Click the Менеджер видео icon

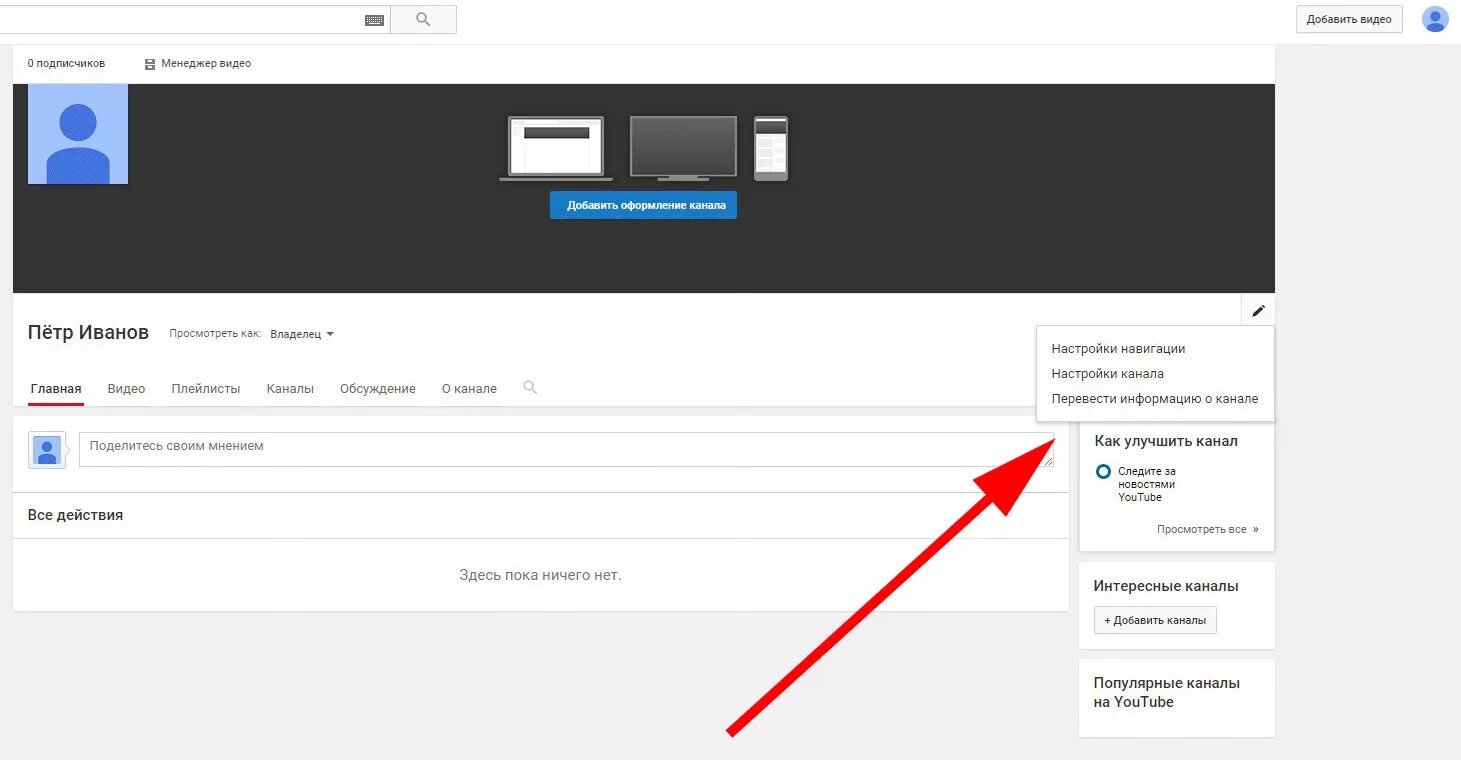tap(150, 64)
